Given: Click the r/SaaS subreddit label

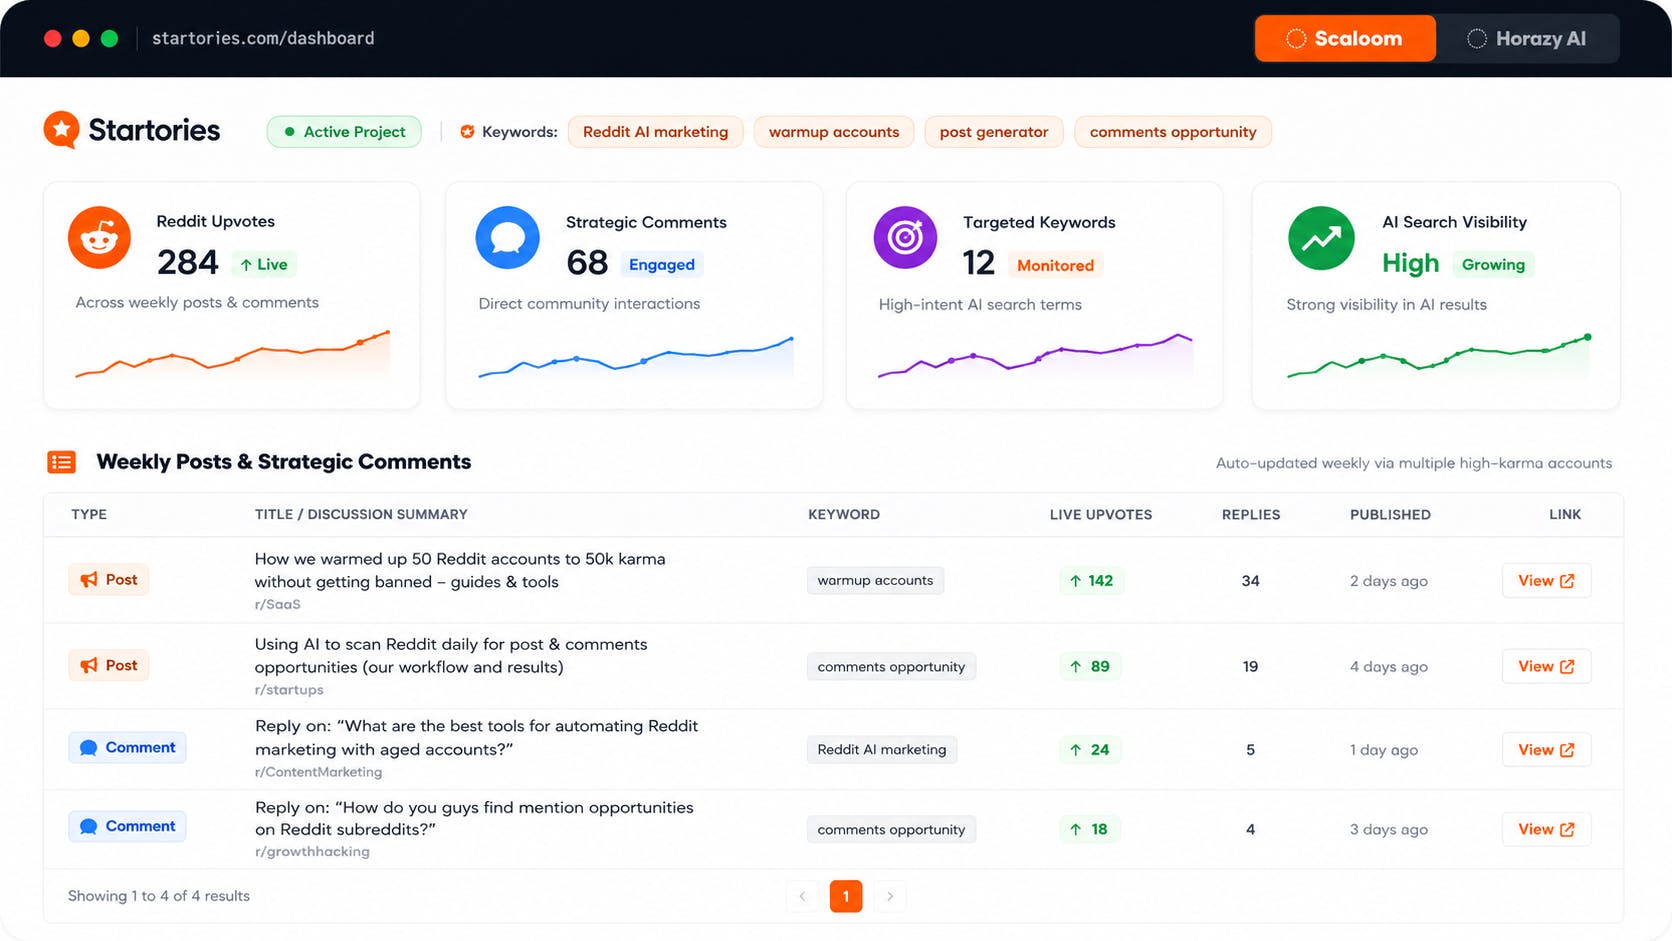Looking at the screenshot, I should tap(278, 604).
